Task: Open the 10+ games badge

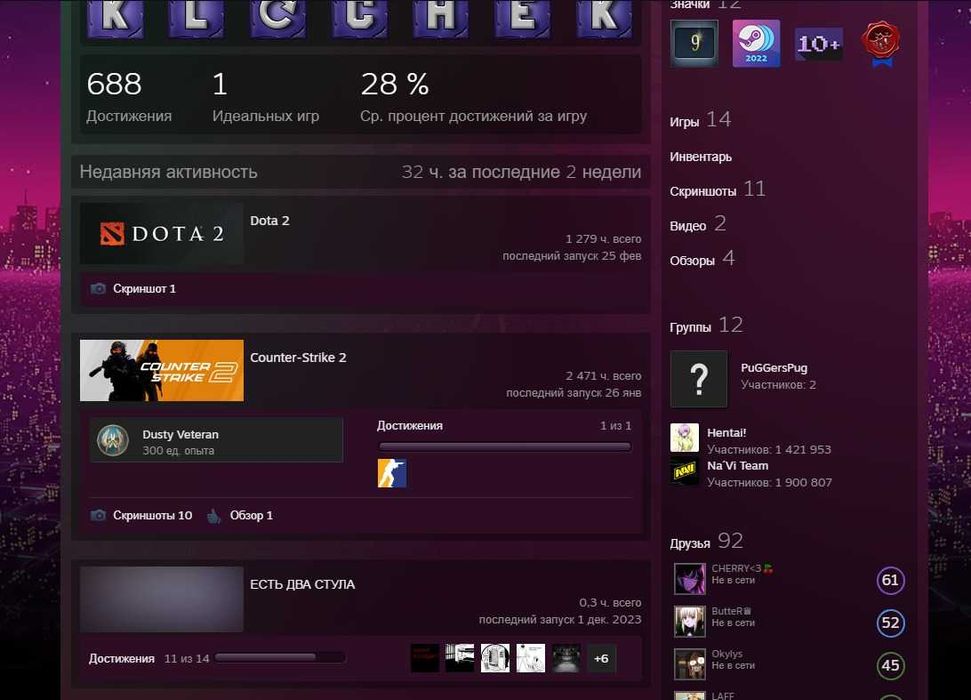Action: point(819,44)
